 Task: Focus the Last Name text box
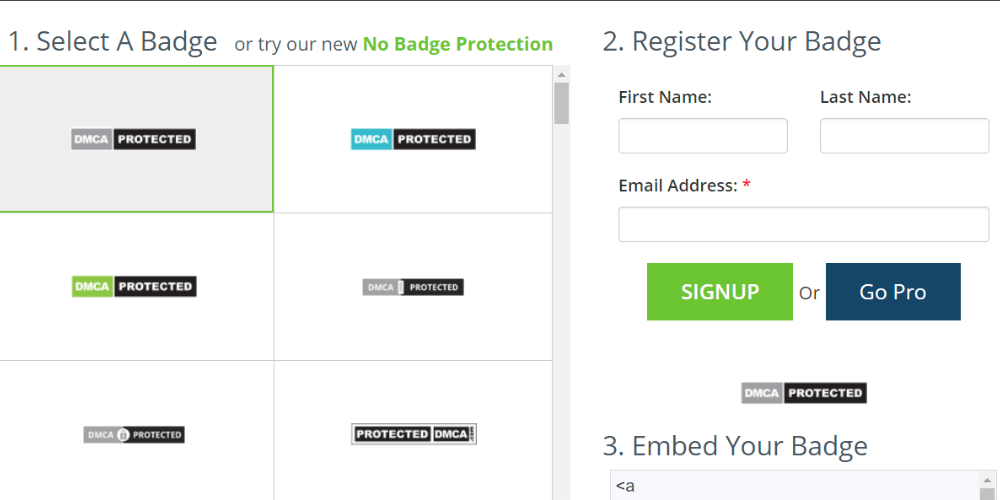(904, 136)
